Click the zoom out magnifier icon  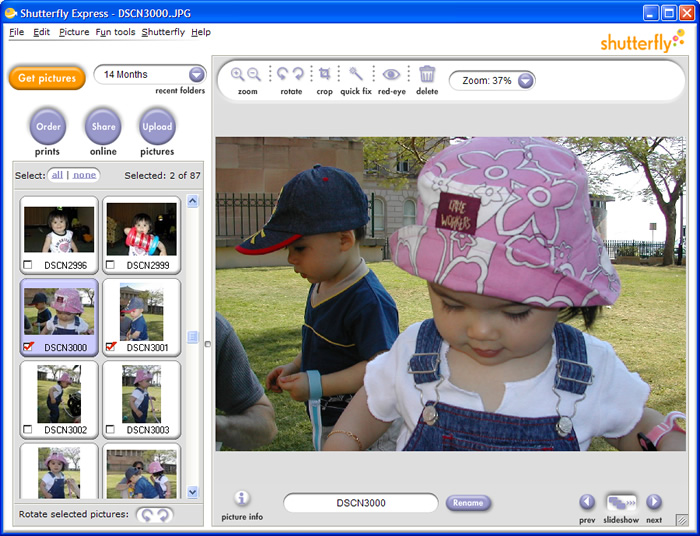tap(255, 74)
